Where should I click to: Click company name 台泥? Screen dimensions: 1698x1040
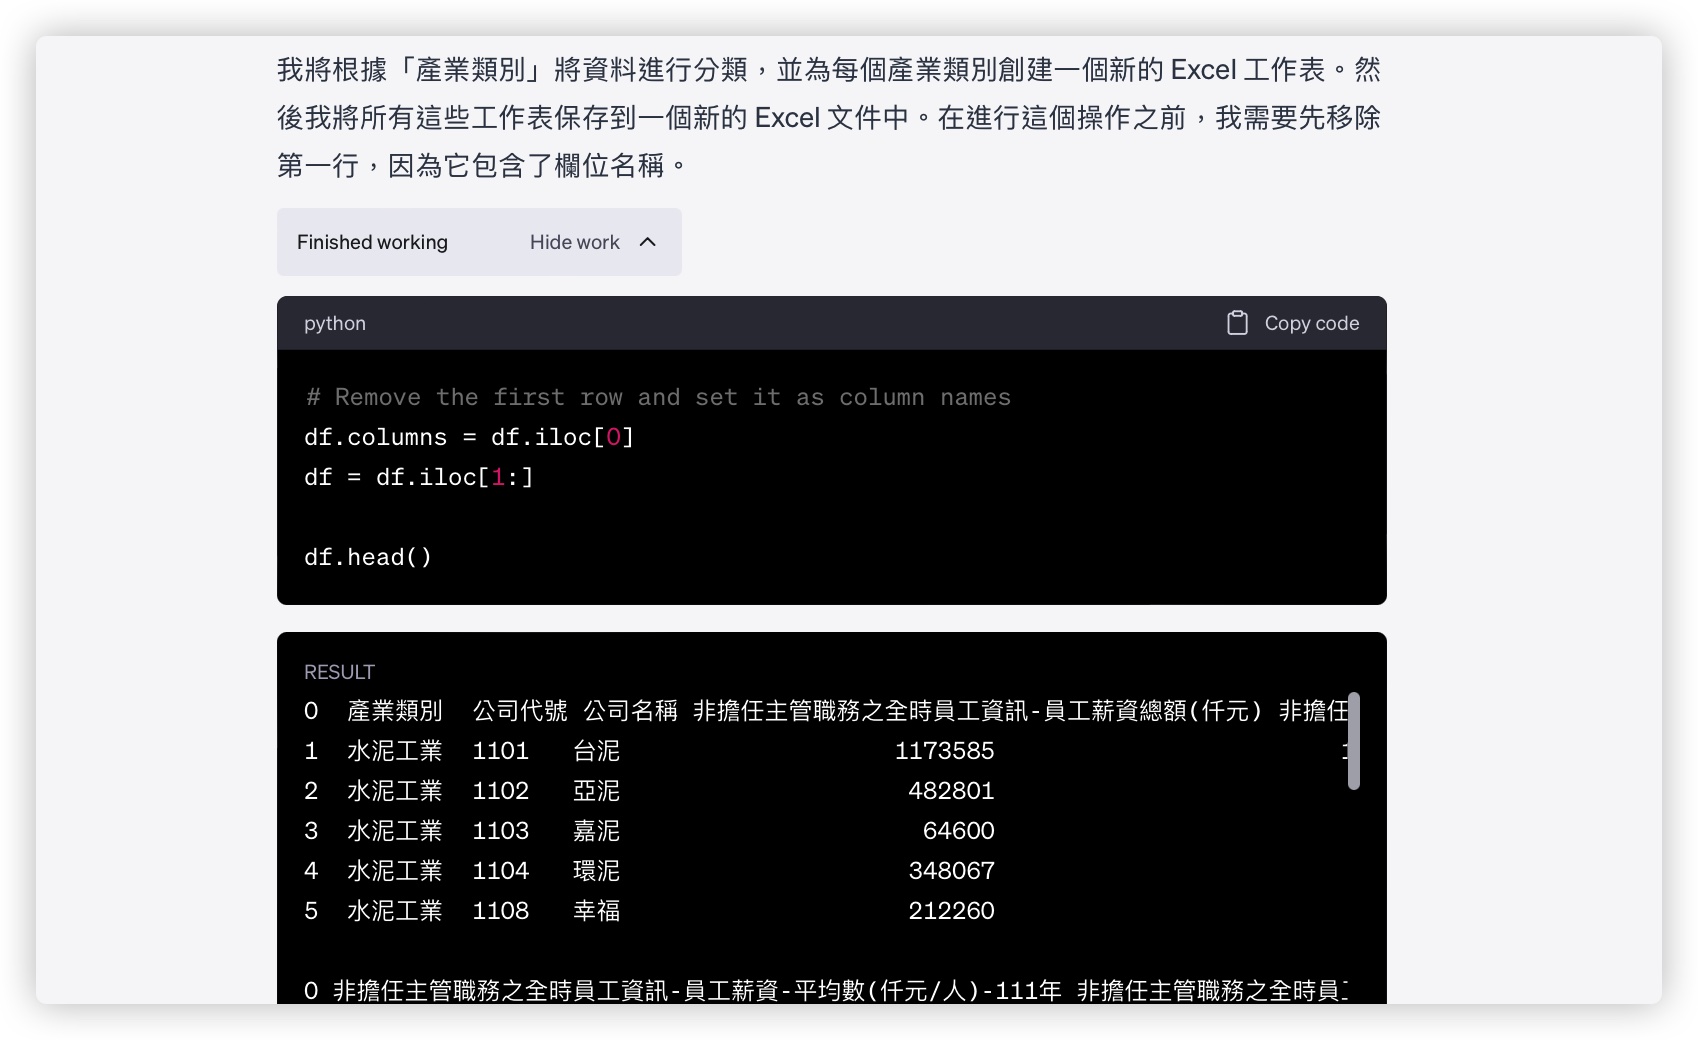point(597,751)
